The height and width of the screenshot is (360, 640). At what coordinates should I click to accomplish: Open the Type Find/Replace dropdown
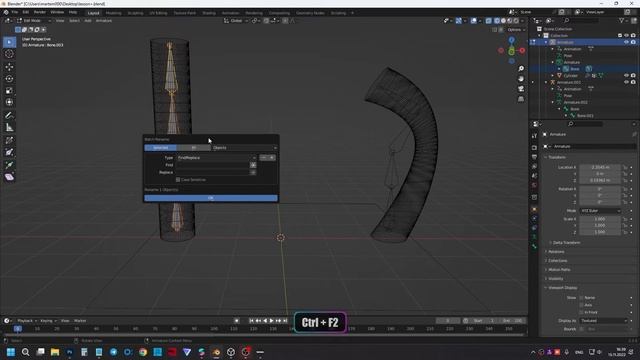pos(217,158)
